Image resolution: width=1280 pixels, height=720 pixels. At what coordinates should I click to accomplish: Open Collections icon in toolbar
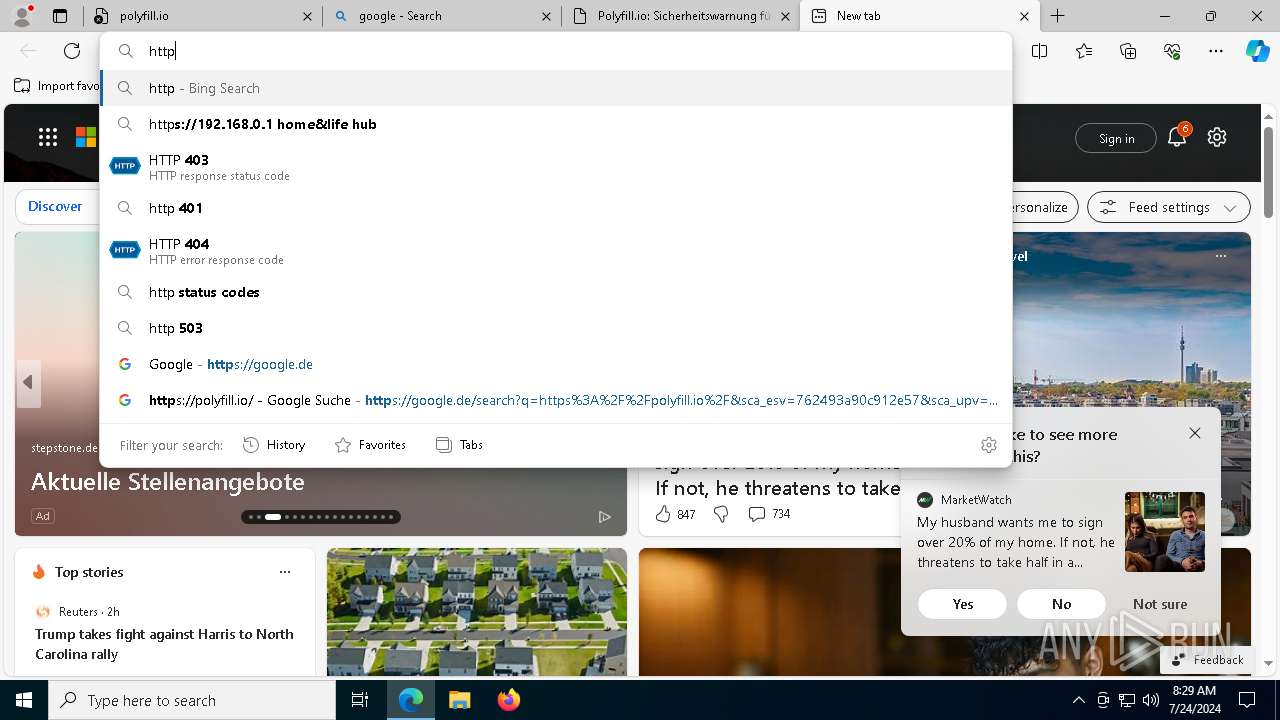coord(1128,51)
